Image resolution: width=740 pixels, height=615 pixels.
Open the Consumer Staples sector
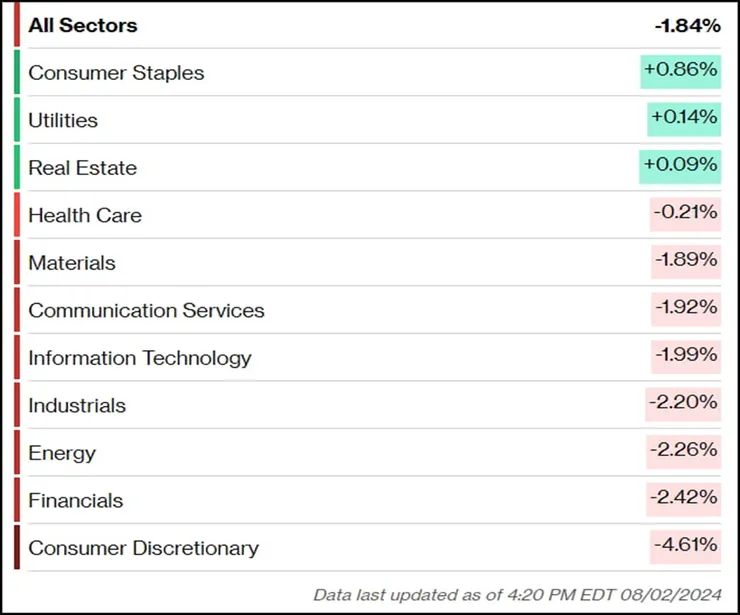click(116, 73)
